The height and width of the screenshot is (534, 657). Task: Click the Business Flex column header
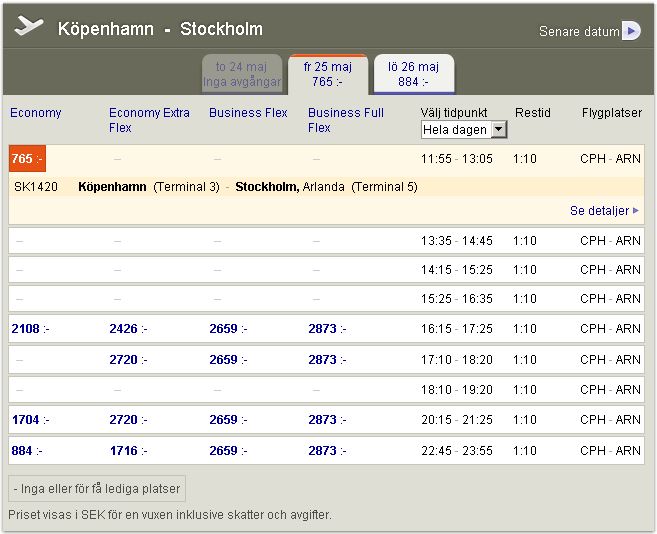[248, 113]
